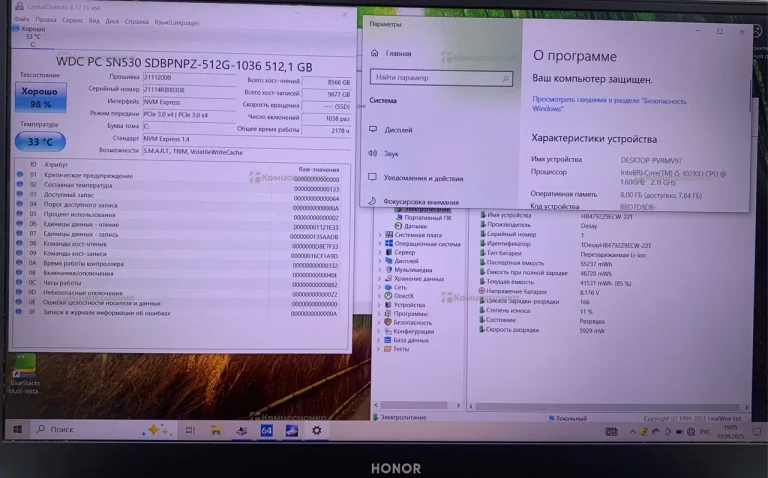This screenshot has width=768, height=478.
Task: Click the display monitor icon in Settings
Action: coord(373,129)
